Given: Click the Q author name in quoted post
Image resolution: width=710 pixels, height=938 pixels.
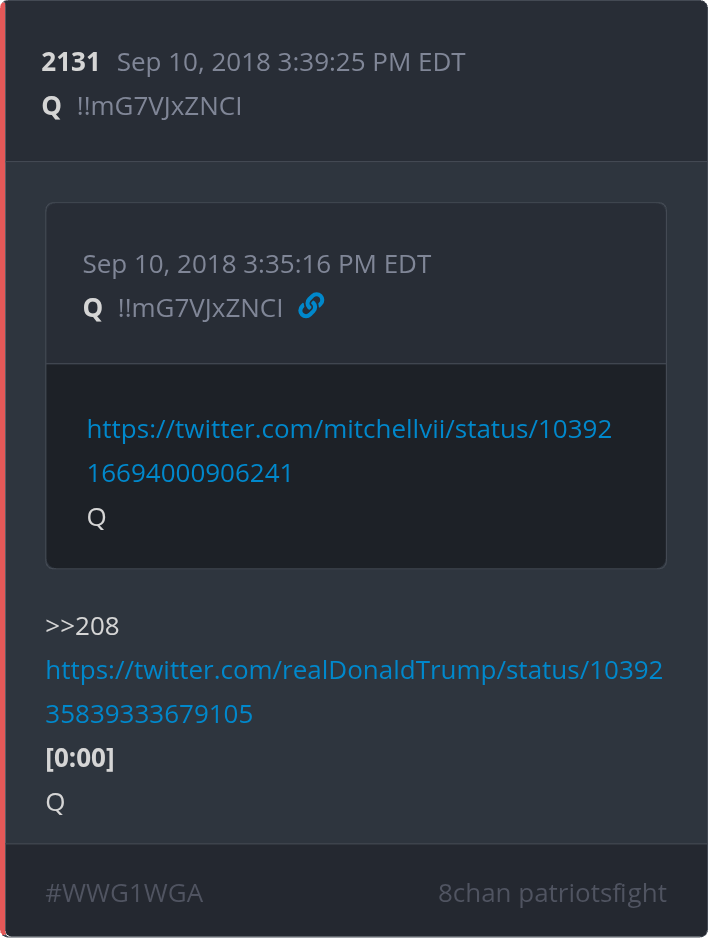Looking at the screenshot, I should click(93, 308).
